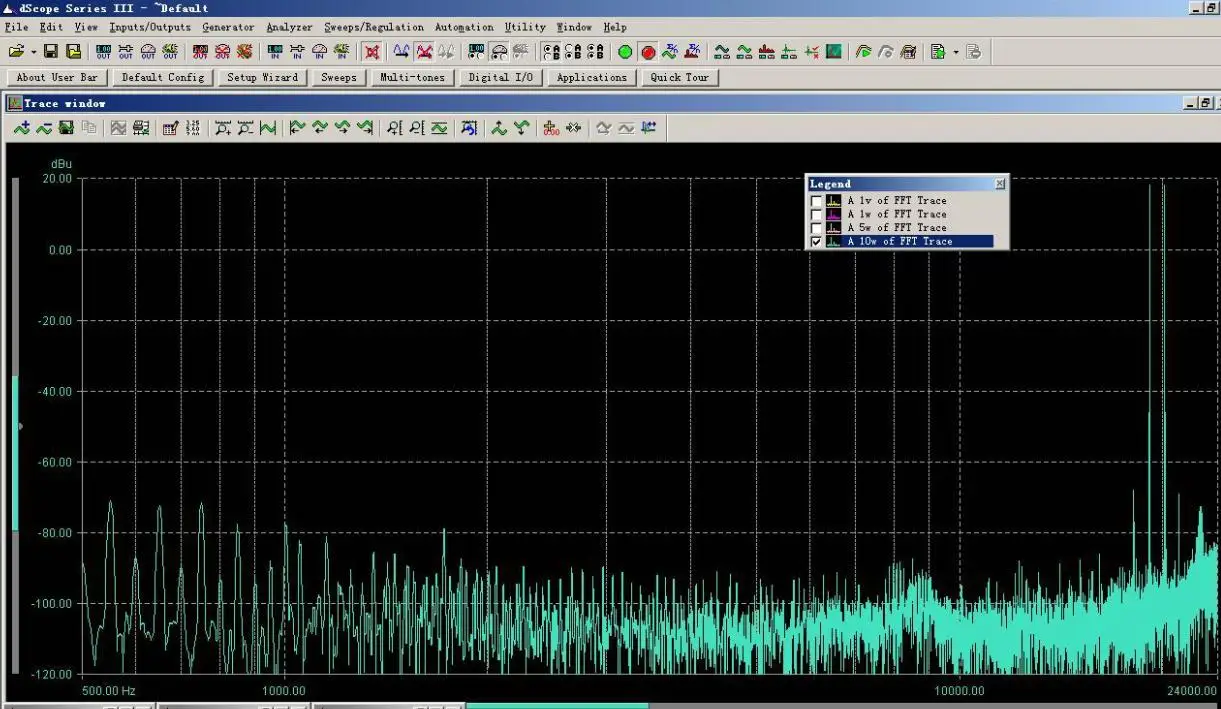Viewport: 1221px width, 709px height.
Task: Click the save floppy disk icon
Action: coord(50,52)
